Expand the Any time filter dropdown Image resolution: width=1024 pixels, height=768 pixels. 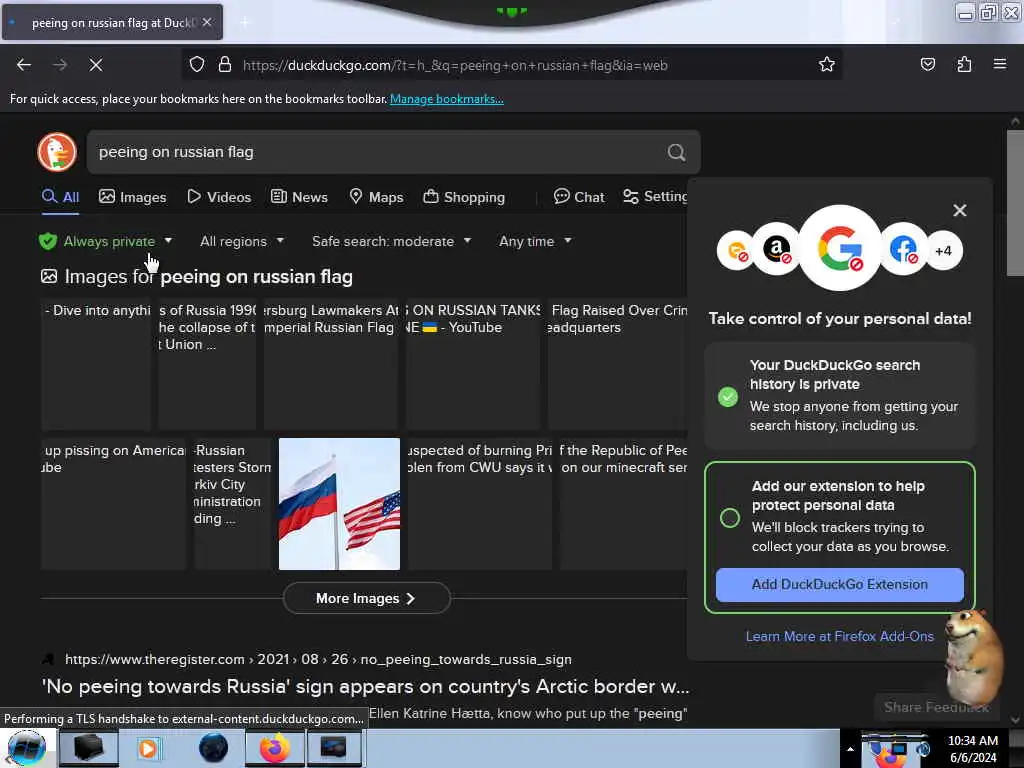pyautogui.click(x=535, y=242)
